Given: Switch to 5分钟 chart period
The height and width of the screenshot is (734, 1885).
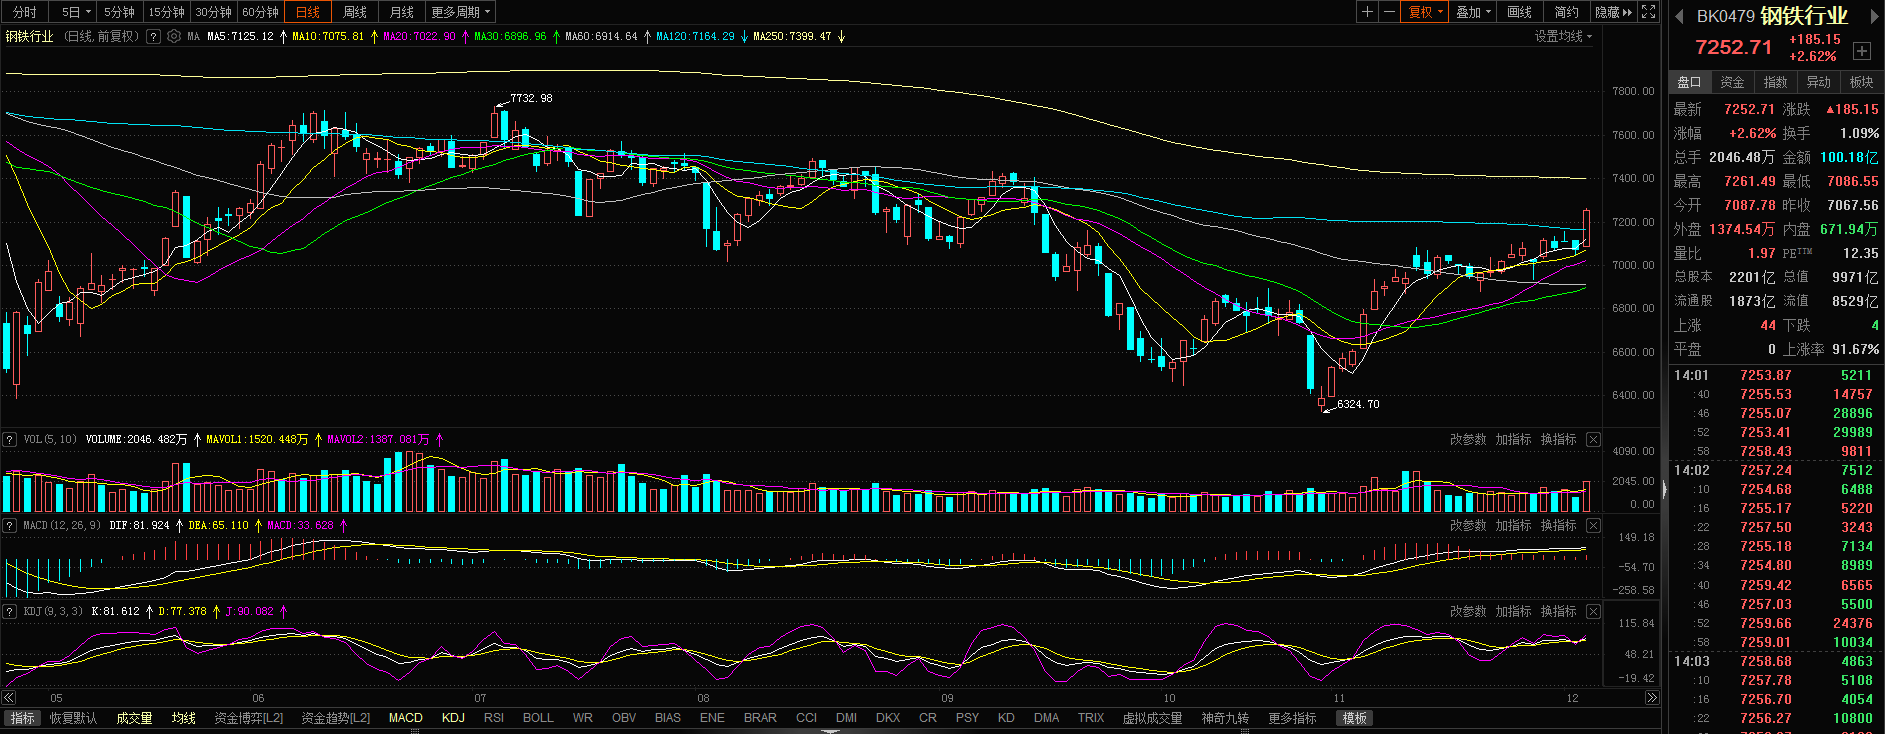Looking at the screenshot, I should click(120, 12).
